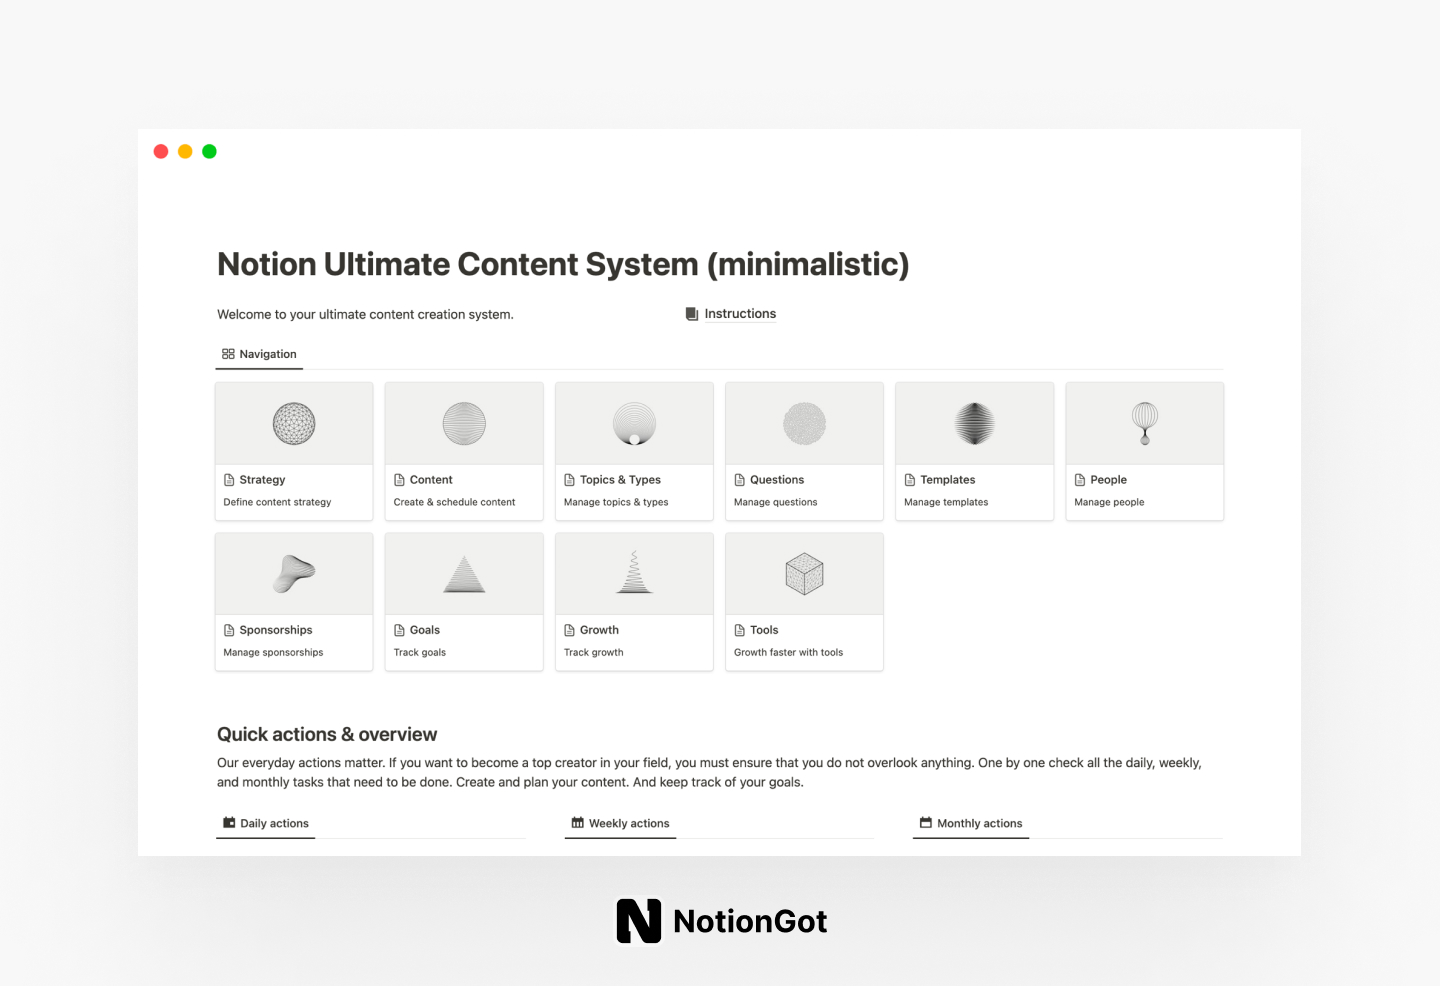This screenshot has width=1440, height=986.
Task: Click the Content page document icon
Action: click(399, 479)
